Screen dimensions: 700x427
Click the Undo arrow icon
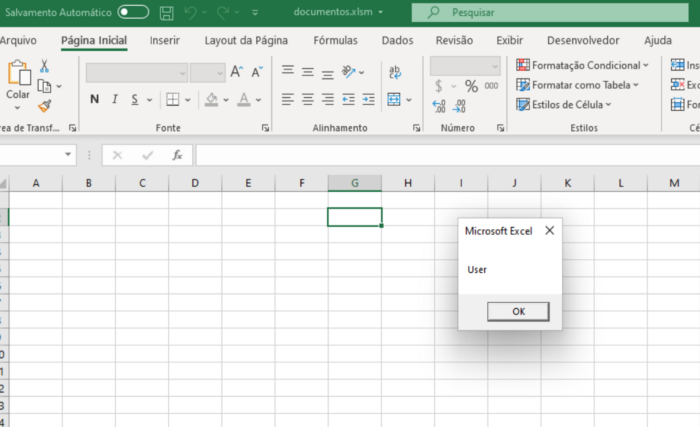point(191,13)
